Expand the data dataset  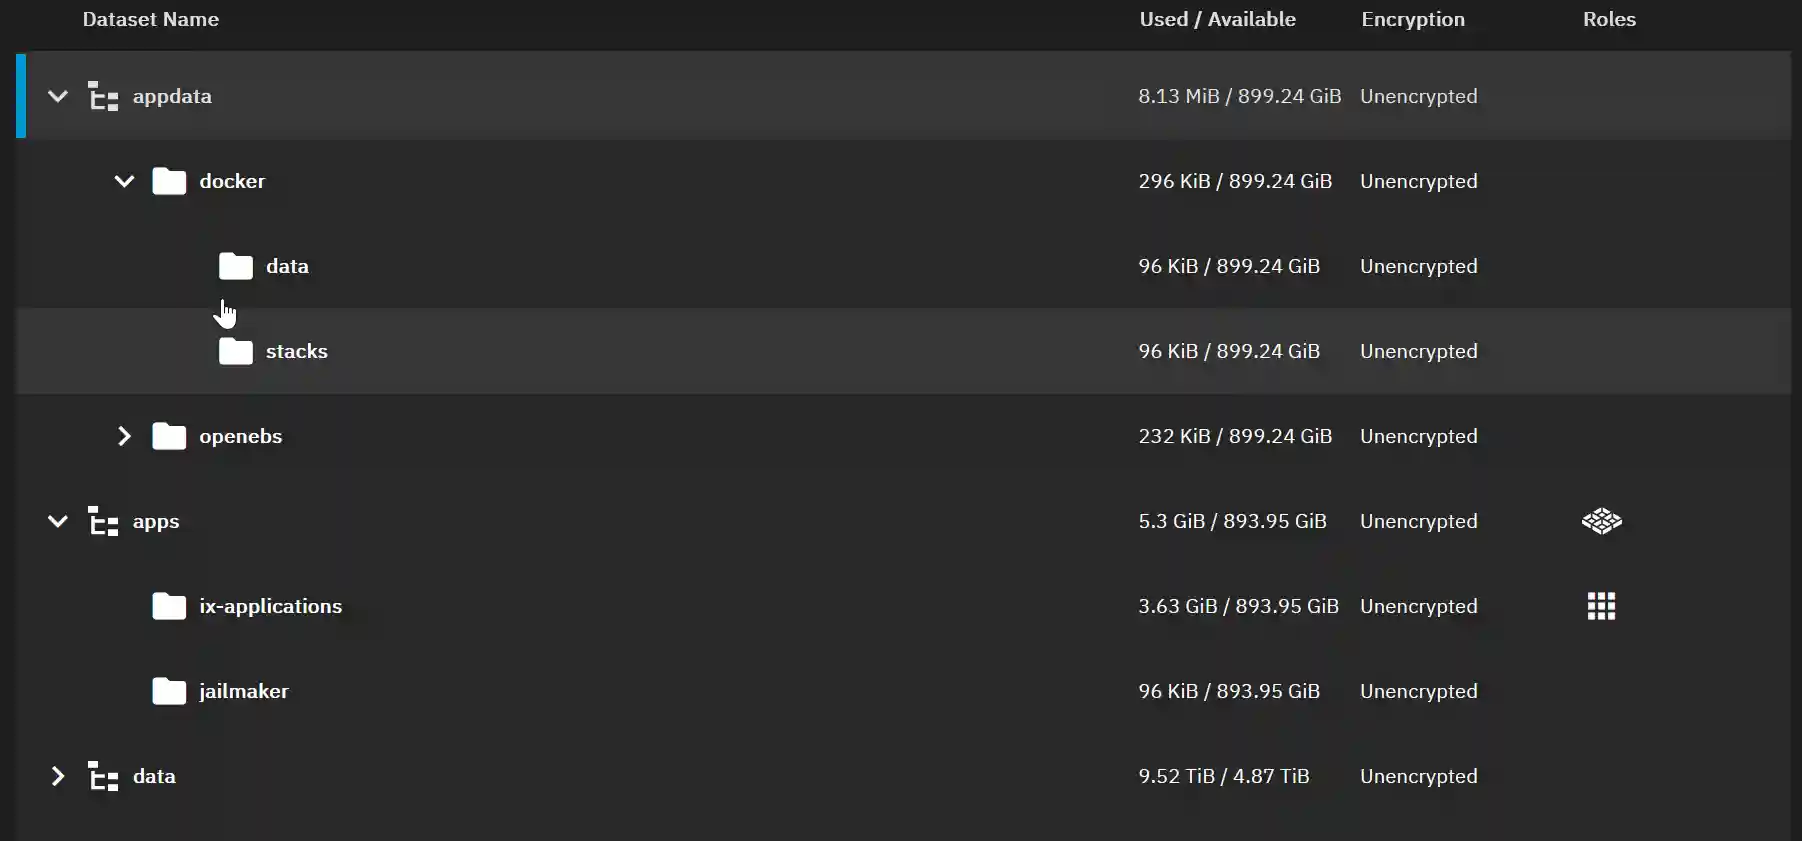(57, 776)
